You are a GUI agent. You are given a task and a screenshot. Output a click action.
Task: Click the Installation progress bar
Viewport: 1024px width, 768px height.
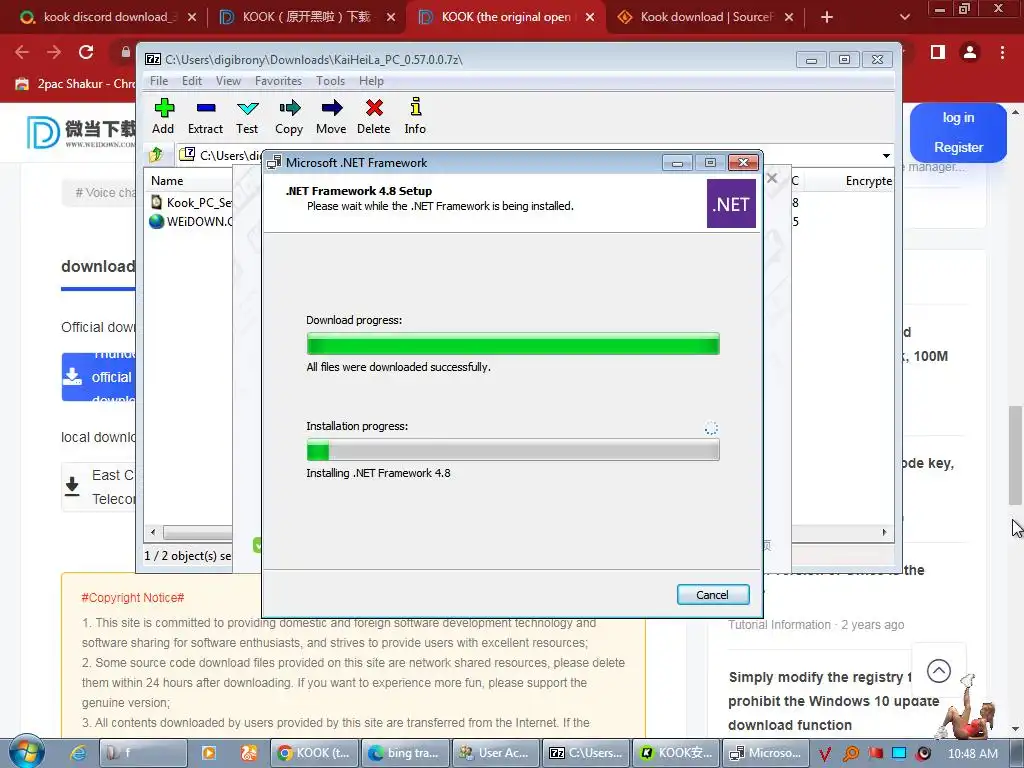513,450
